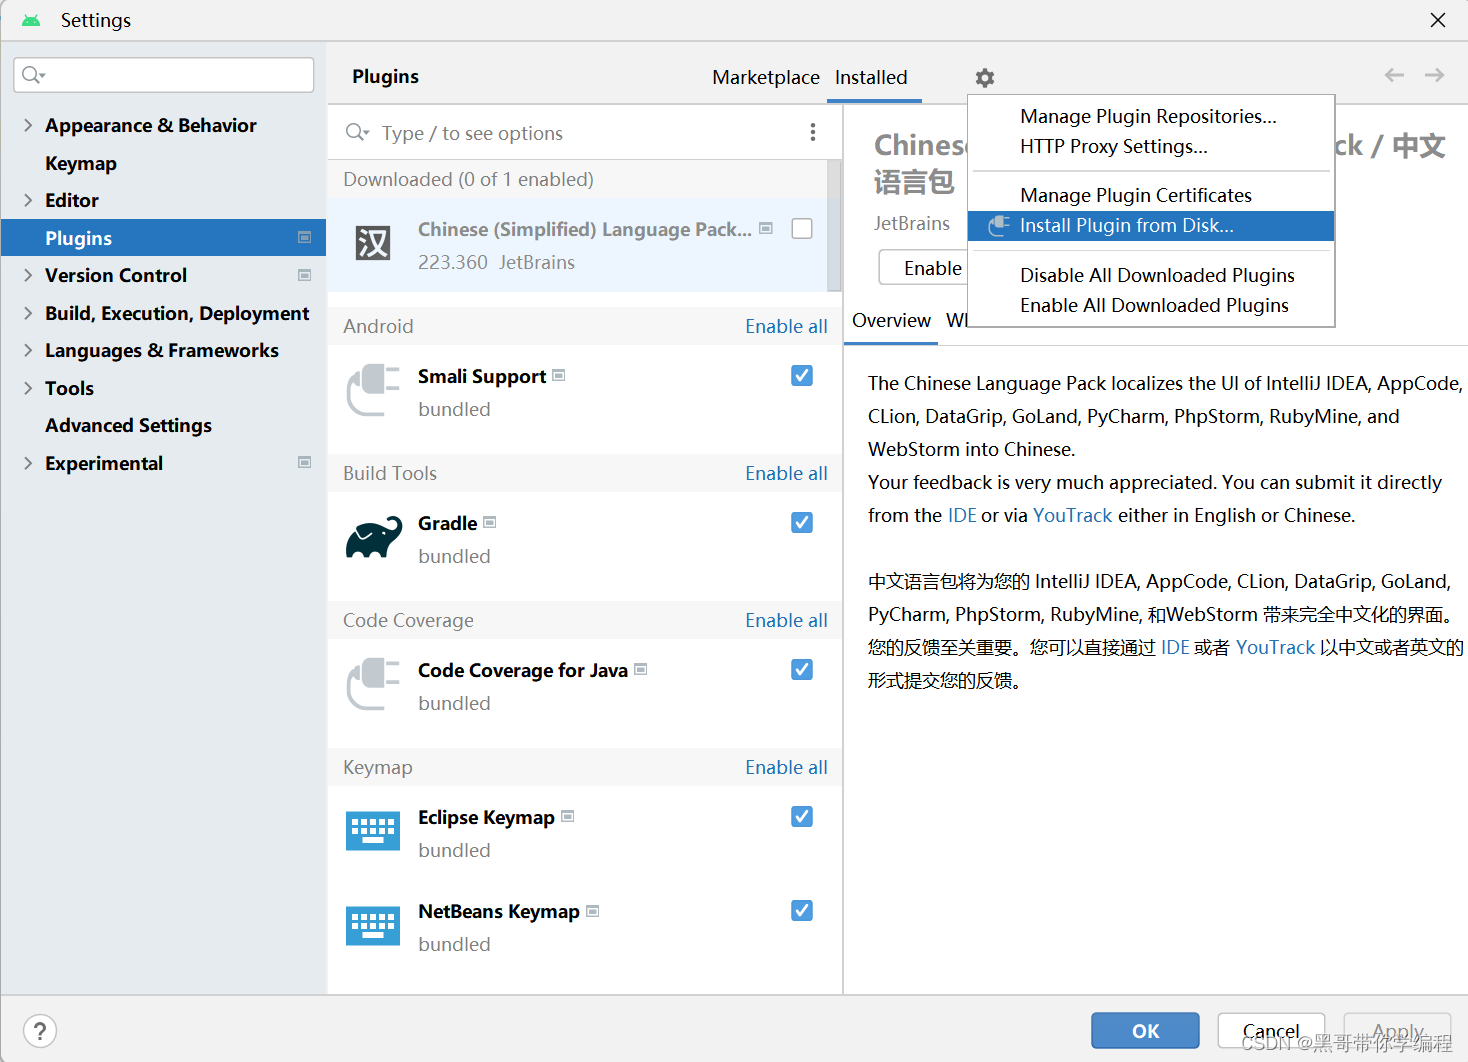Screen dimensions: 1468x1062
Task: Open the plugins settings gear menu
Action: click(x=985, y=78)
